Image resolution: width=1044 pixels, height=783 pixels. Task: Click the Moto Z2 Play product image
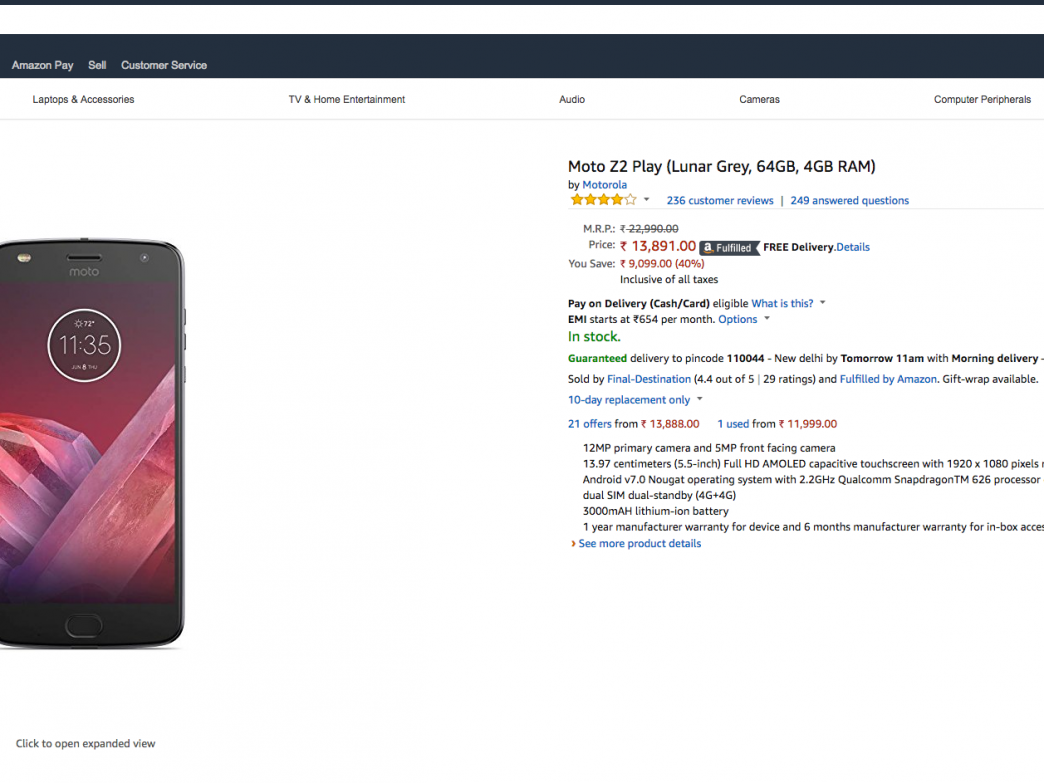click(x=90, y=445)
